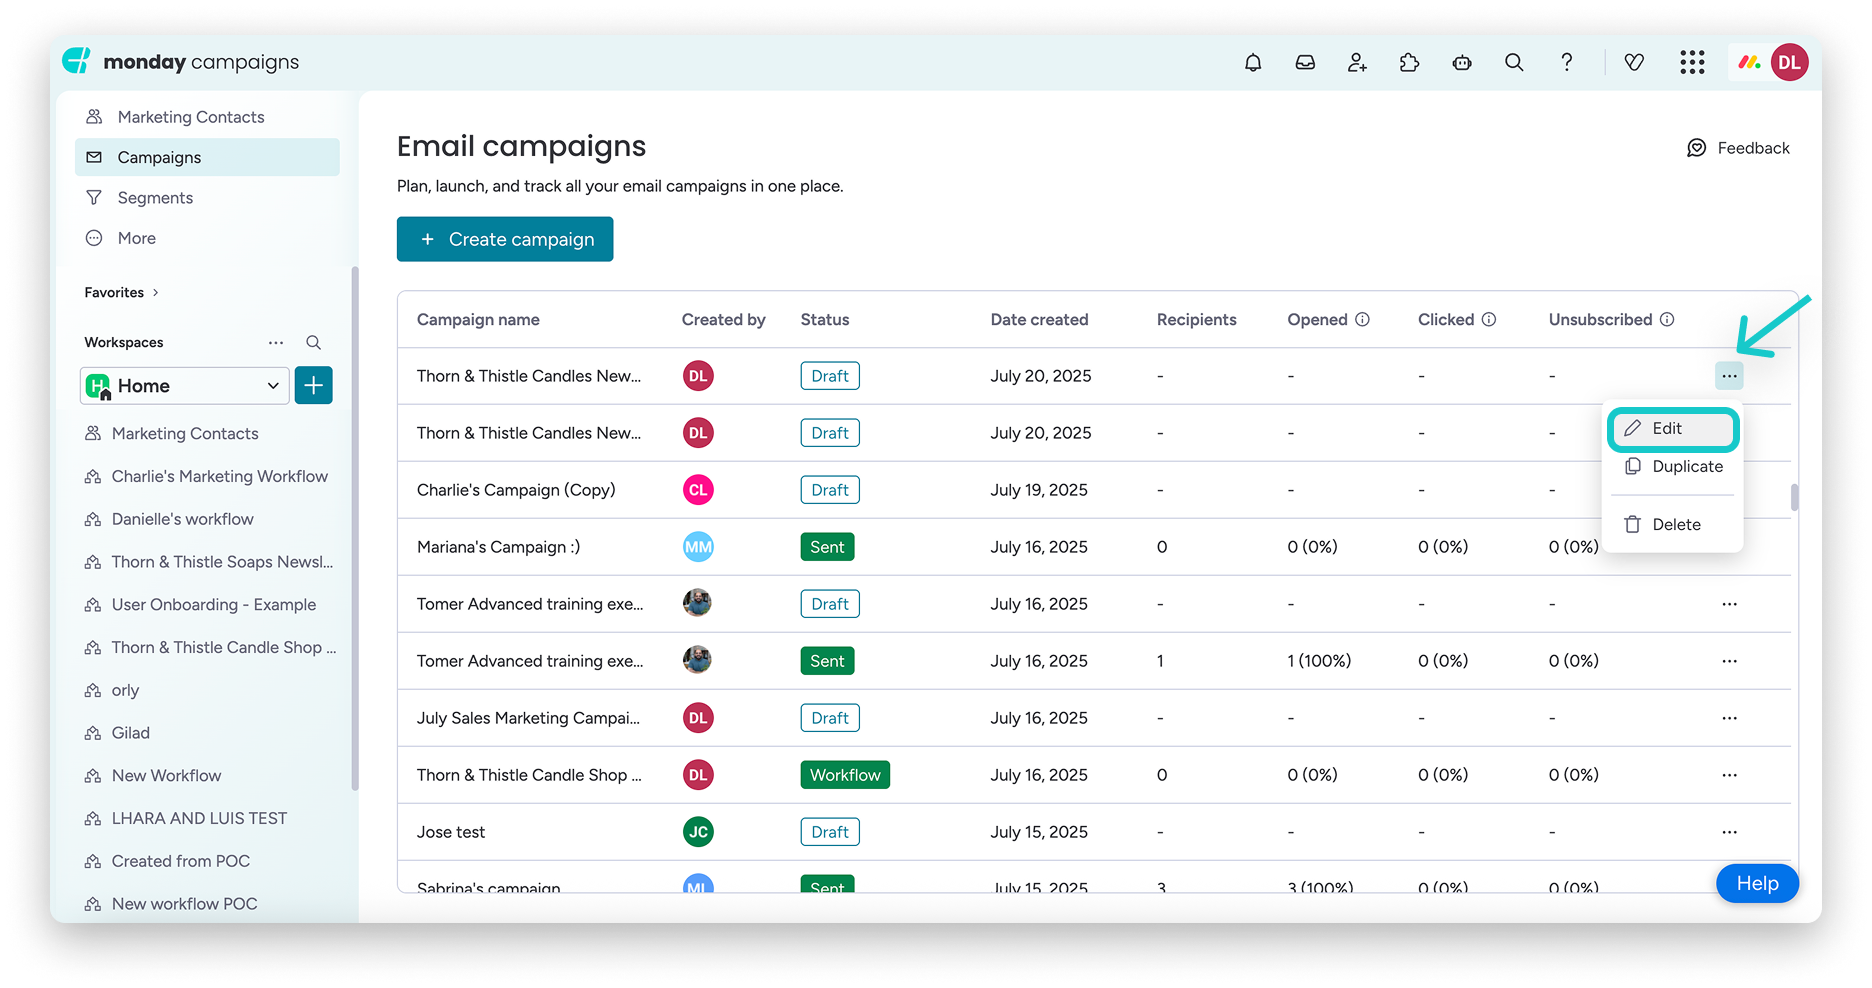Click the monday campaigns logo
The height and width of the screenshot is (988, 1872).
pyautogui.click(x=181, y=62)
